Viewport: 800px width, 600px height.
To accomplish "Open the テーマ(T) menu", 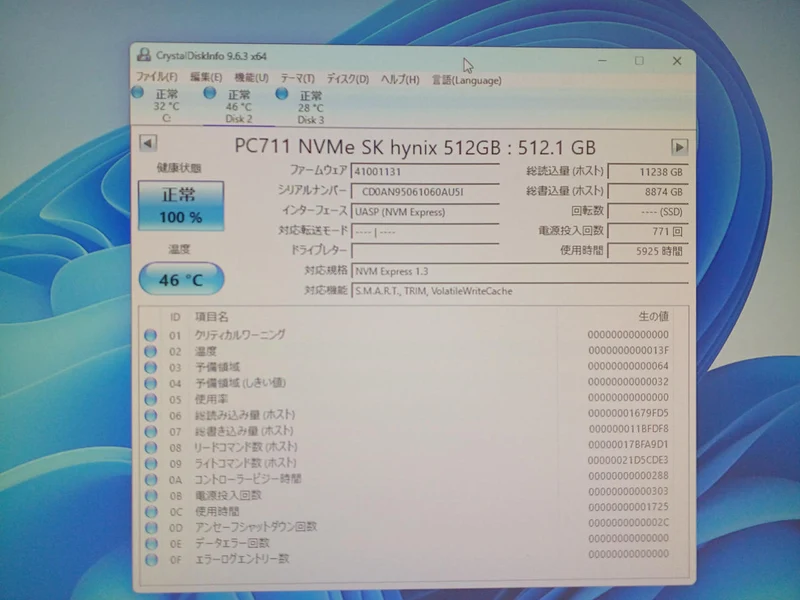I will [x=297, y=78].
